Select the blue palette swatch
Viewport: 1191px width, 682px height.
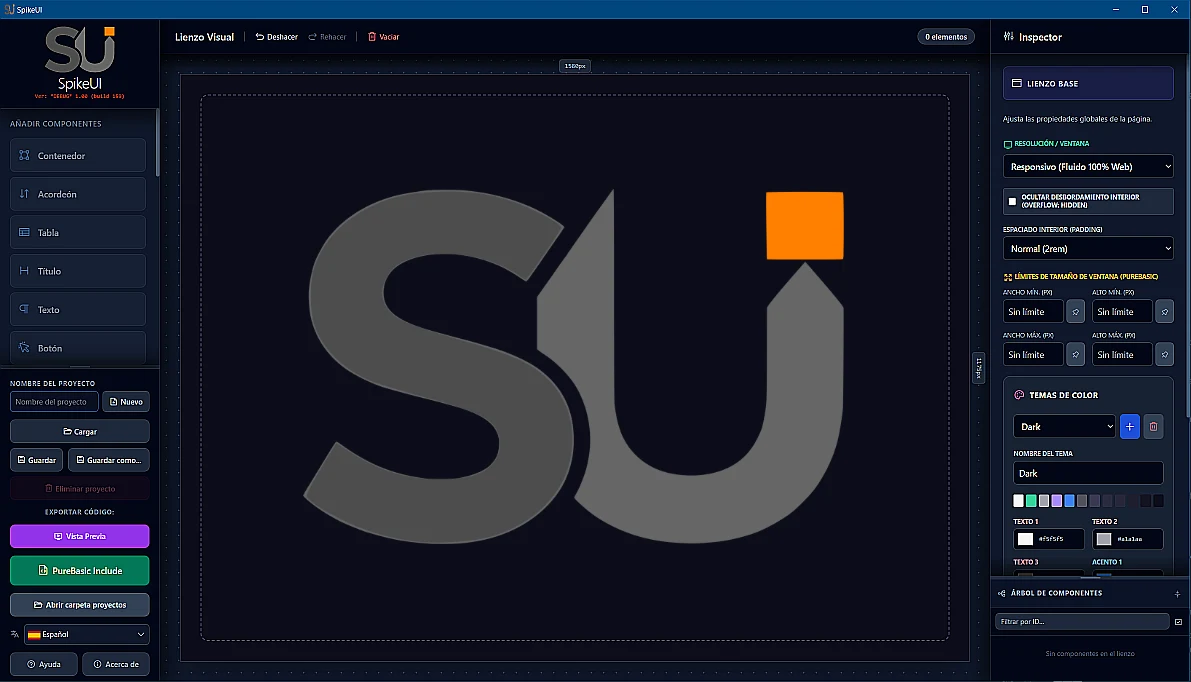coord(1069,500)
